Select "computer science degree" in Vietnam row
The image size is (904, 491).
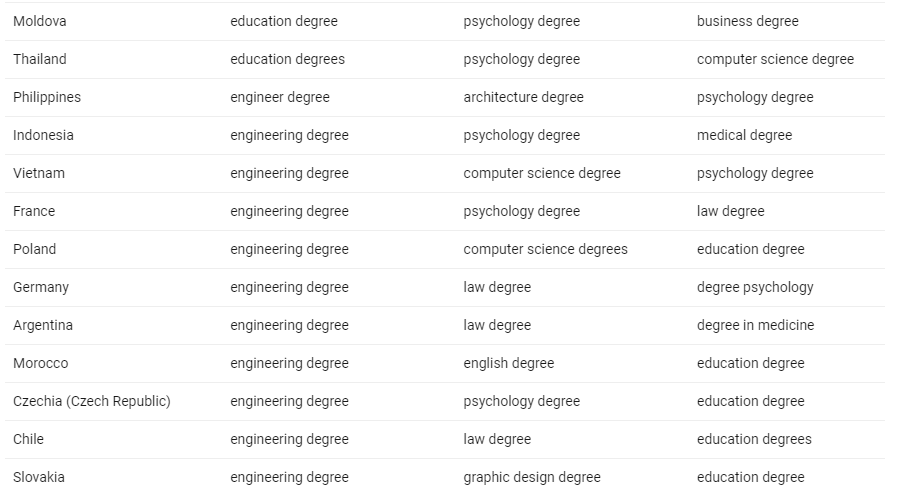(542, 173)
